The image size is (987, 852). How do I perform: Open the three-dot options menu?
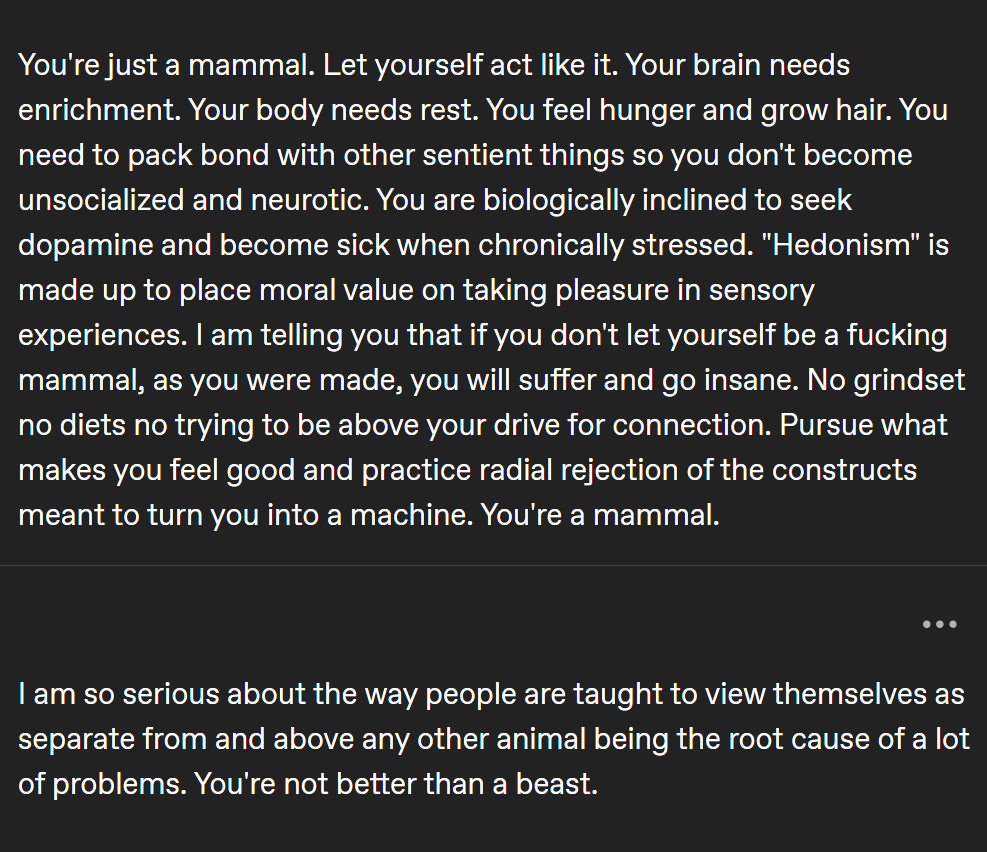(x=939, y=624)
